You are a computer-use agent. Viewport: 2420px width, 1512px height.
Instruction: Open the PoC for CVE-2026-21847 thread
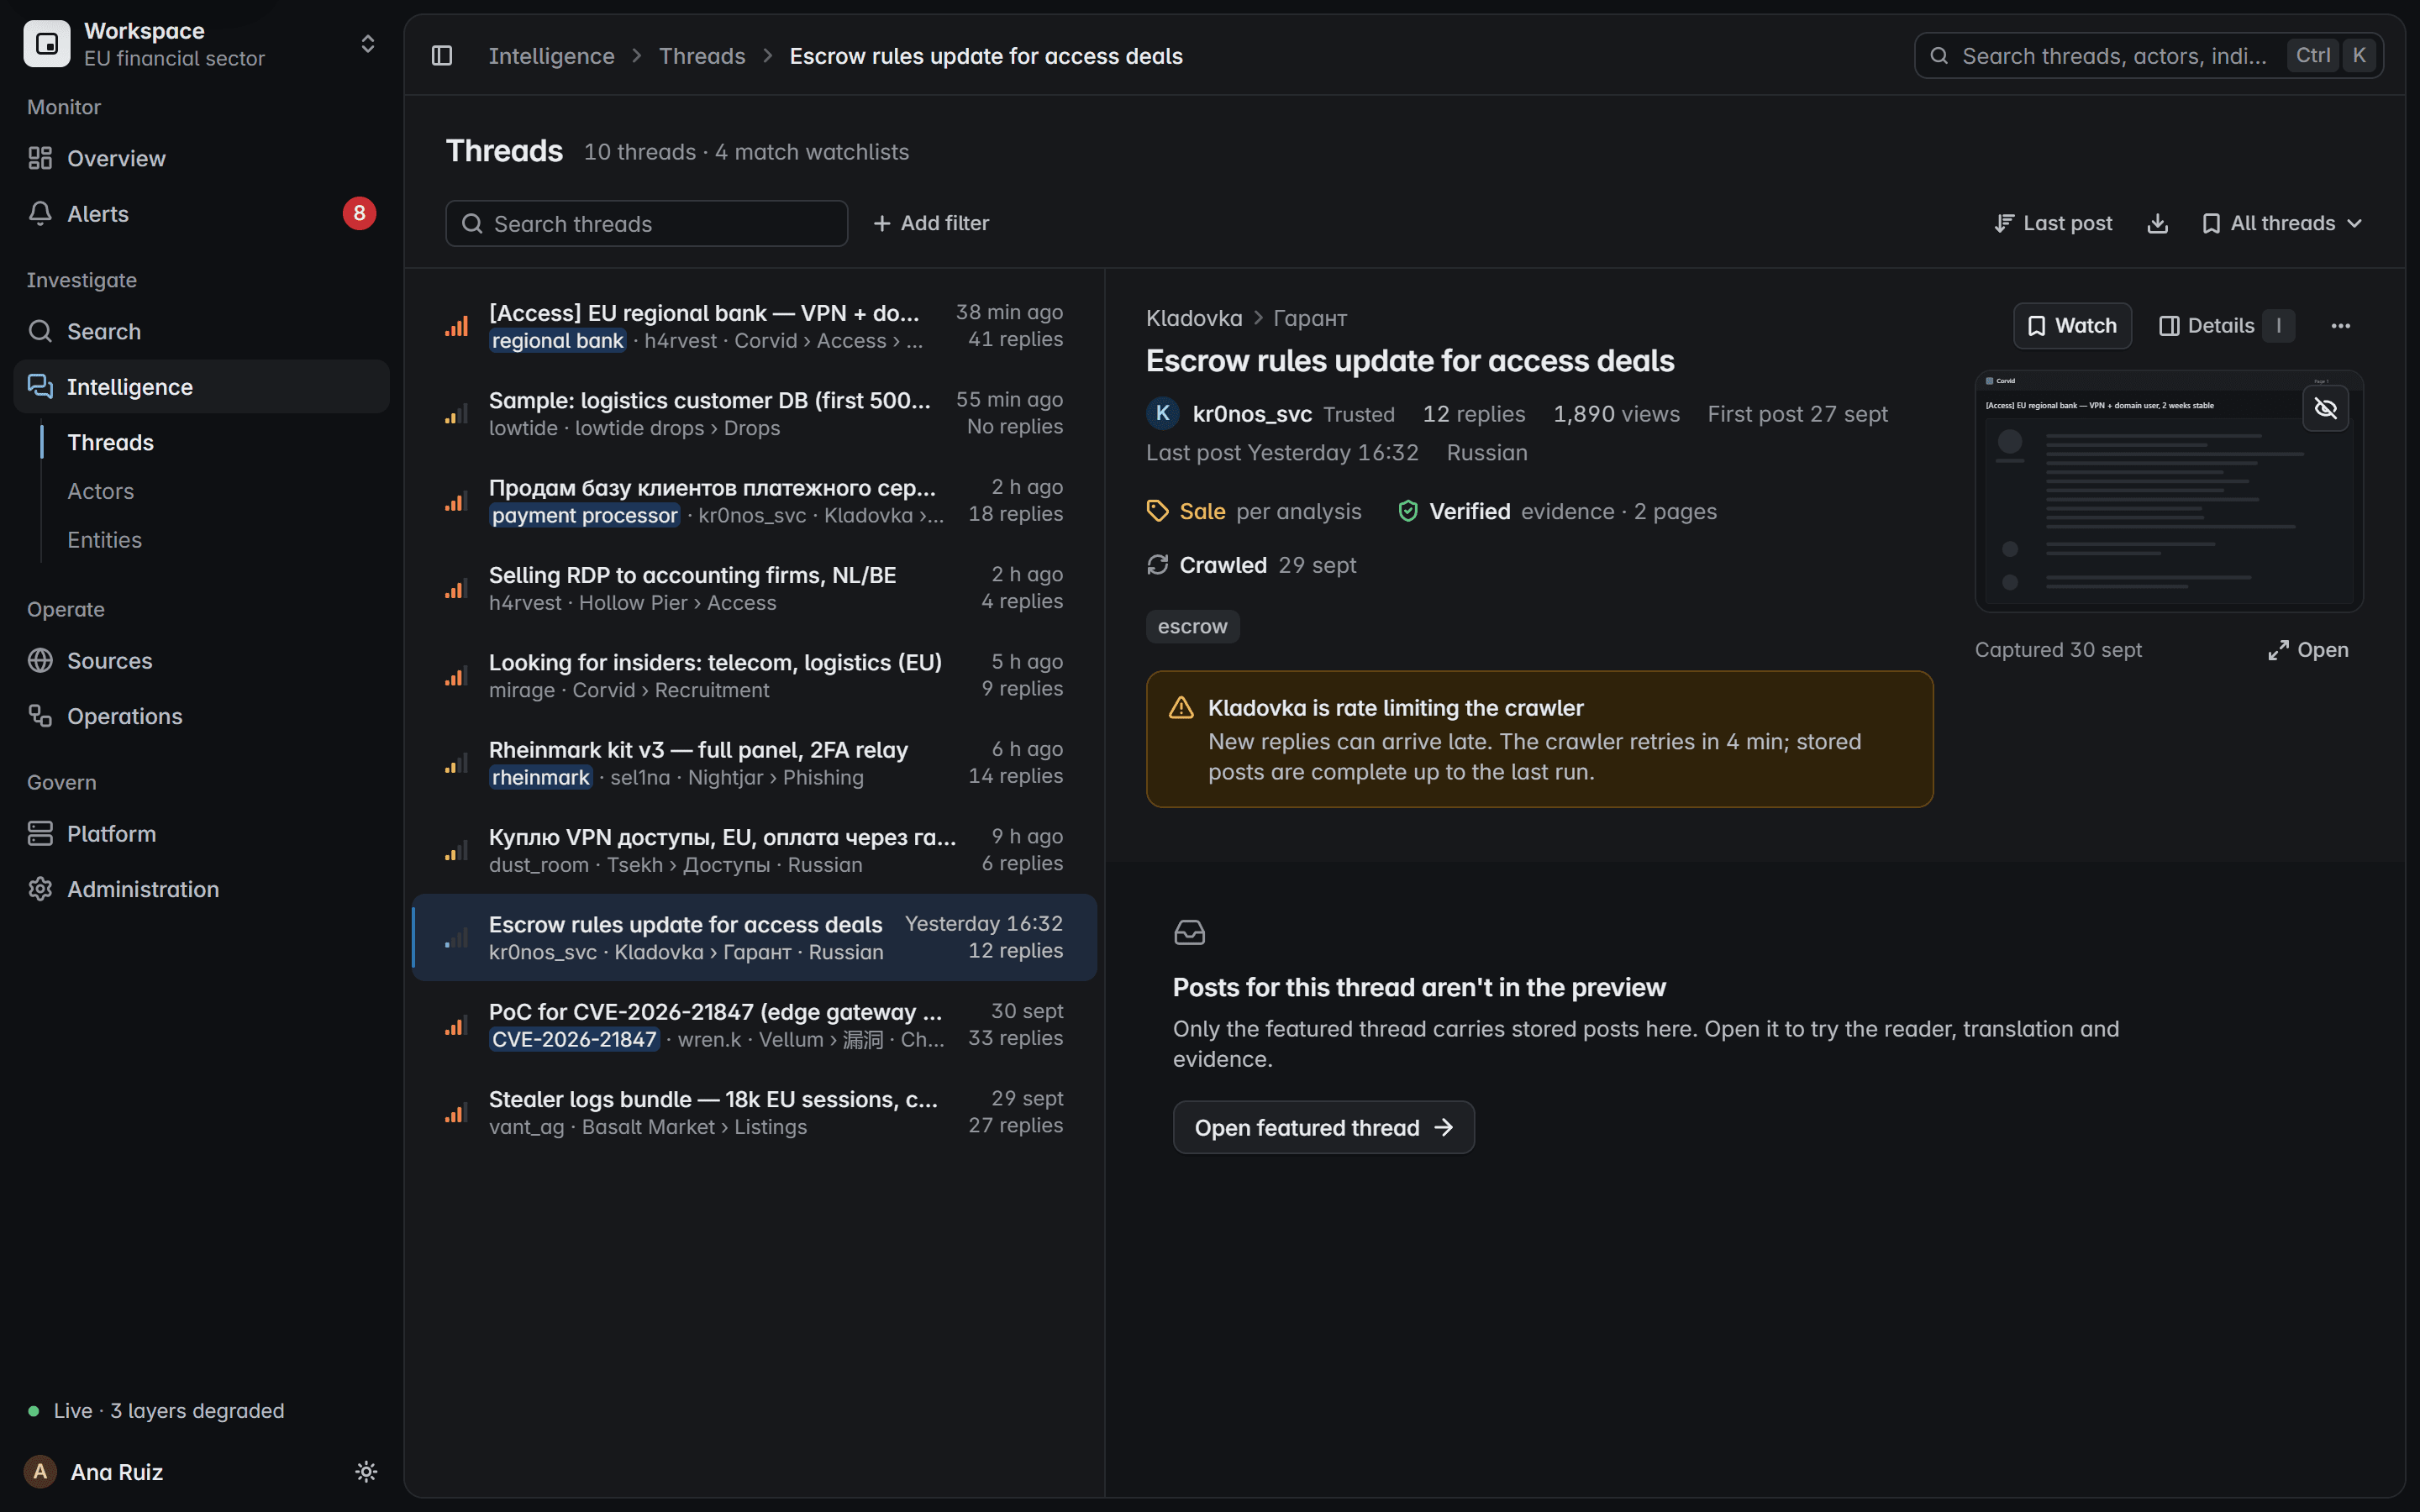coord(755,1025)
